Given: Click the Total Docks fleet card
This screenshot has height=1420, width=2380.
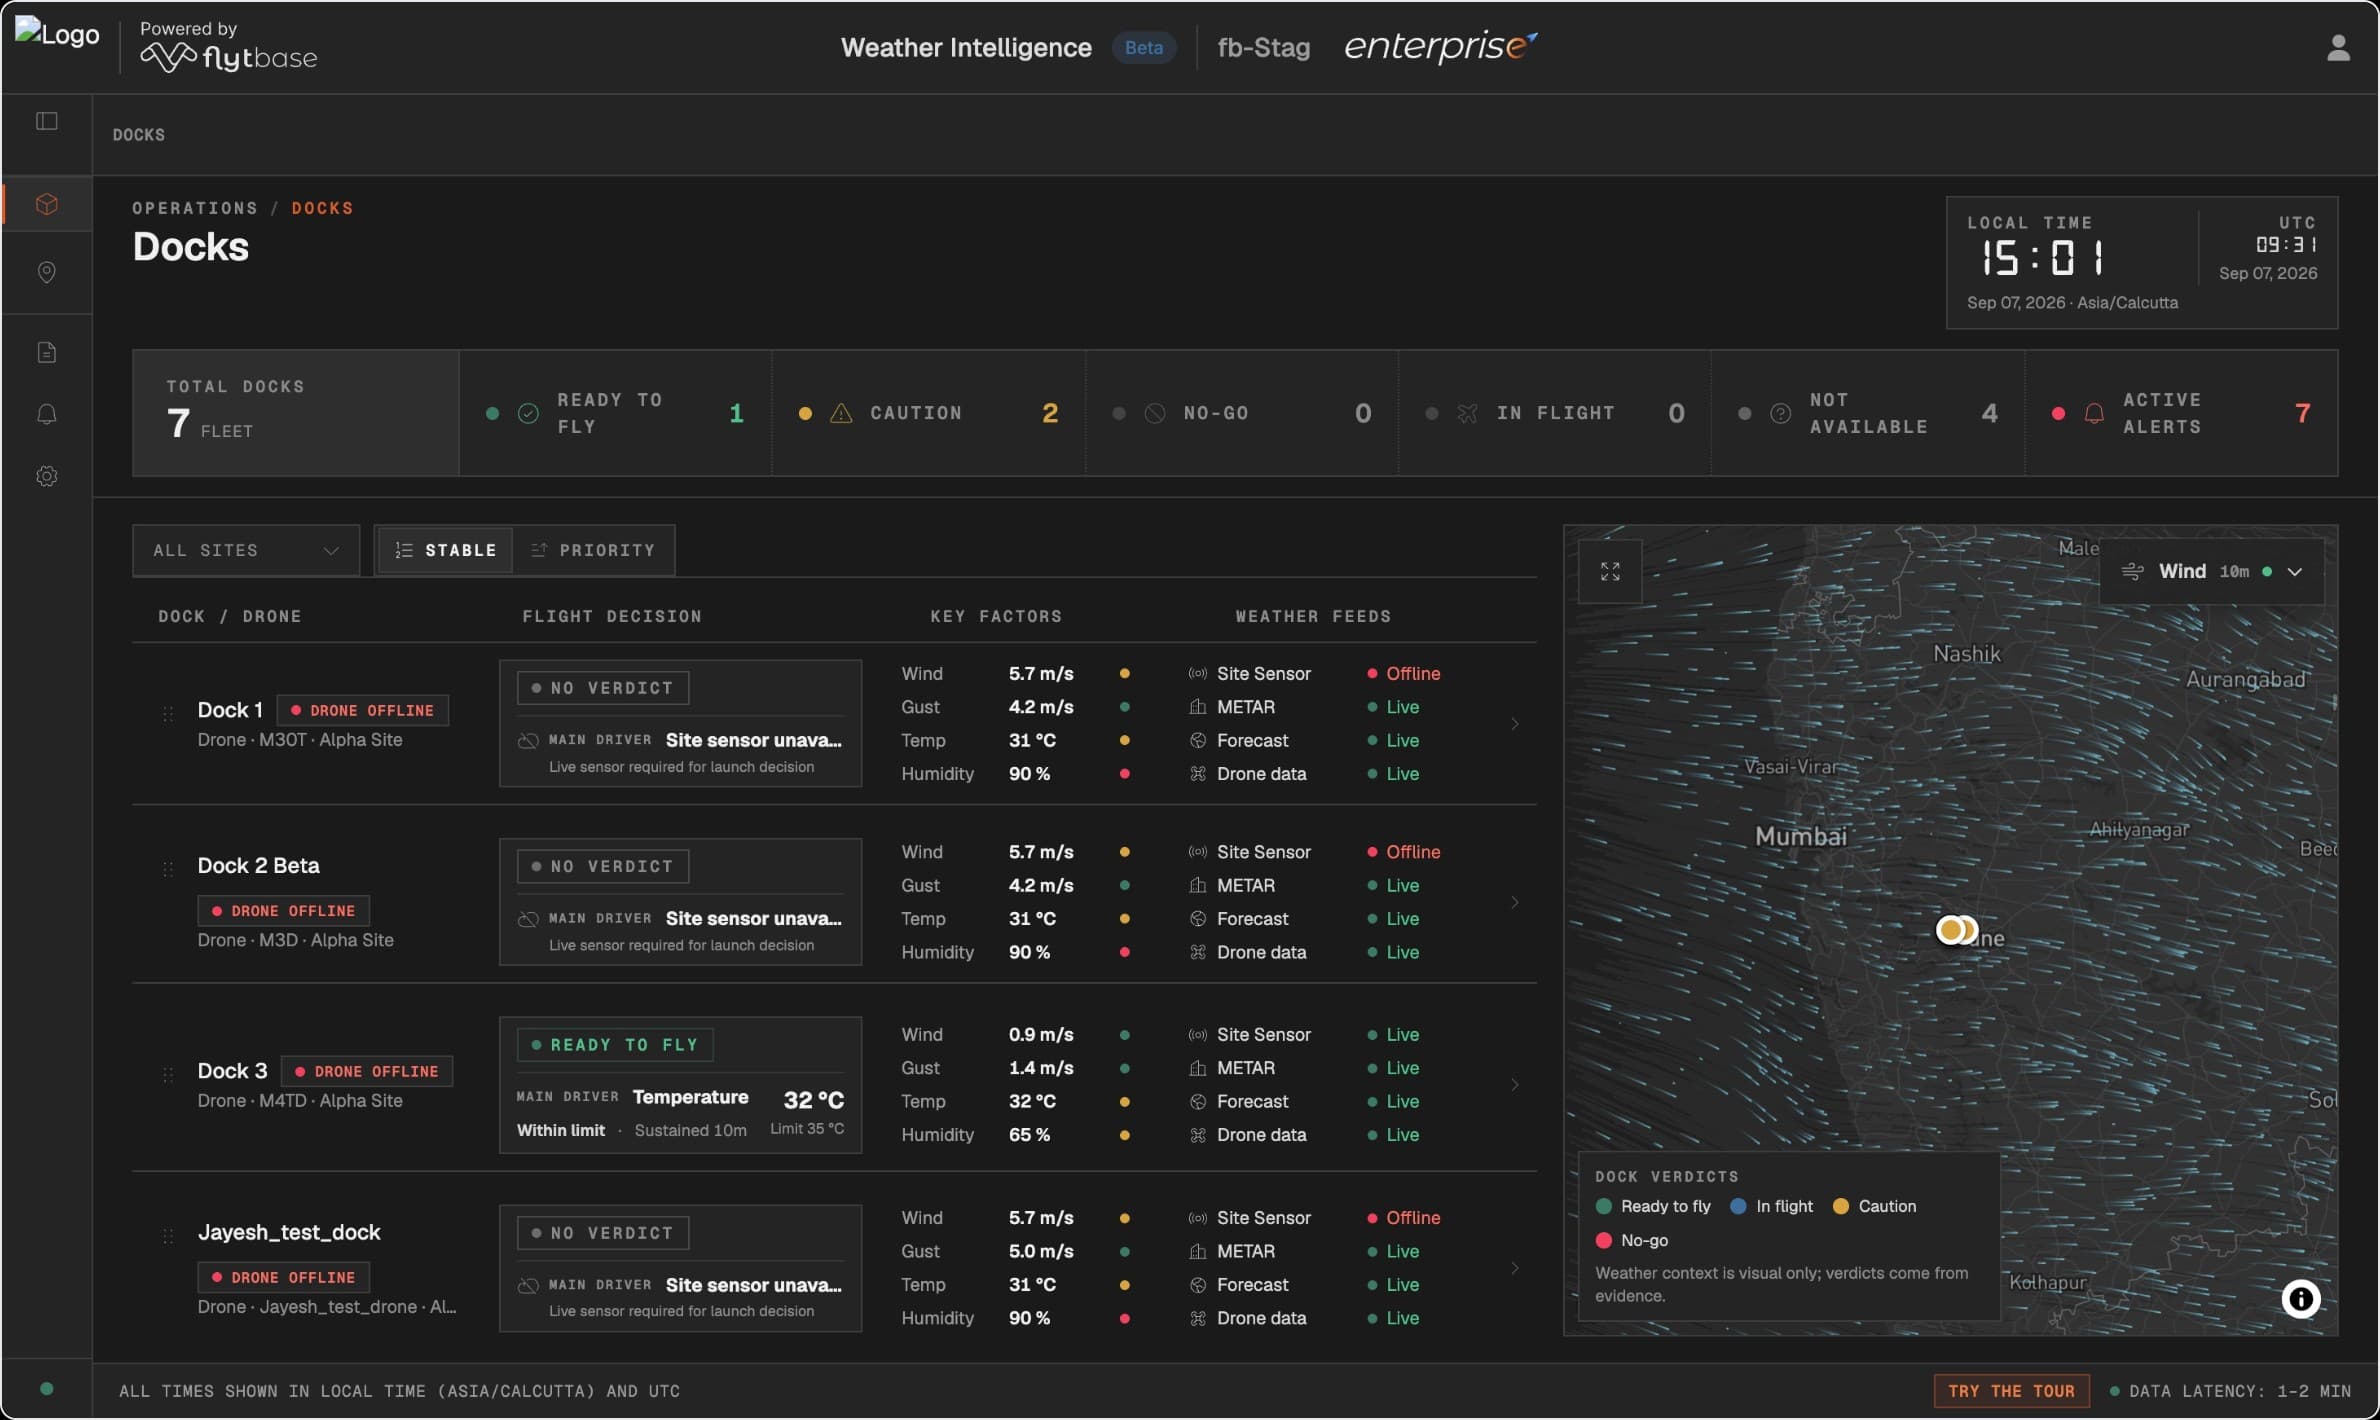Looking at the screenshot, I should coord(296,413).
